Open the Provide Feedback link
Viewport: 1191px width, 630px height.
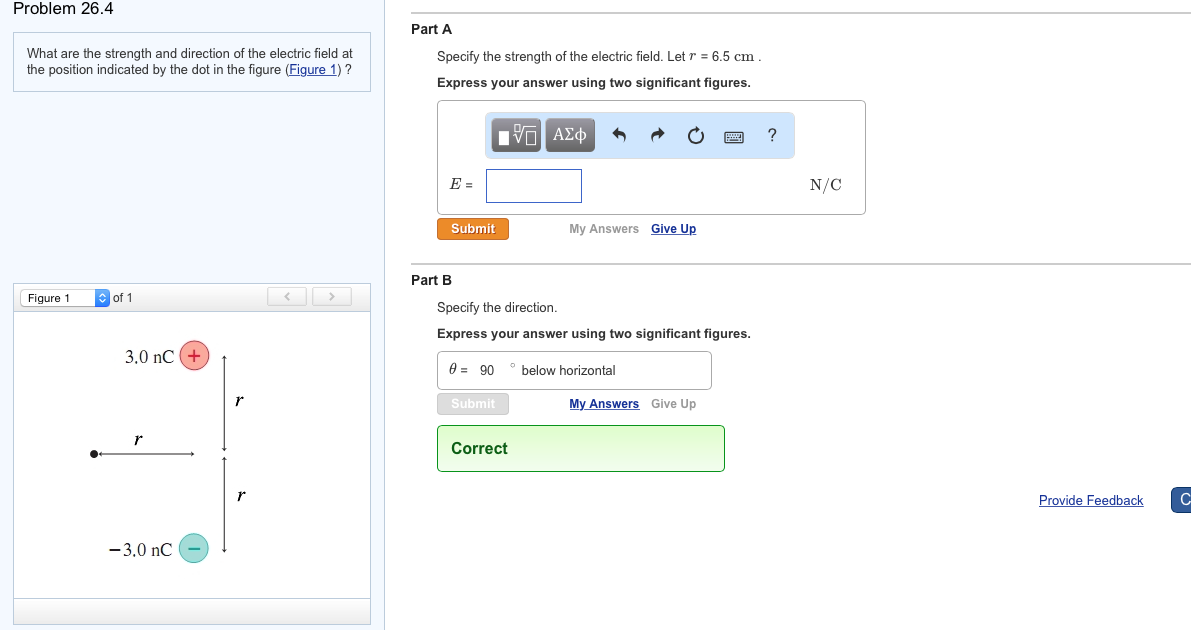coord(1091,500)
